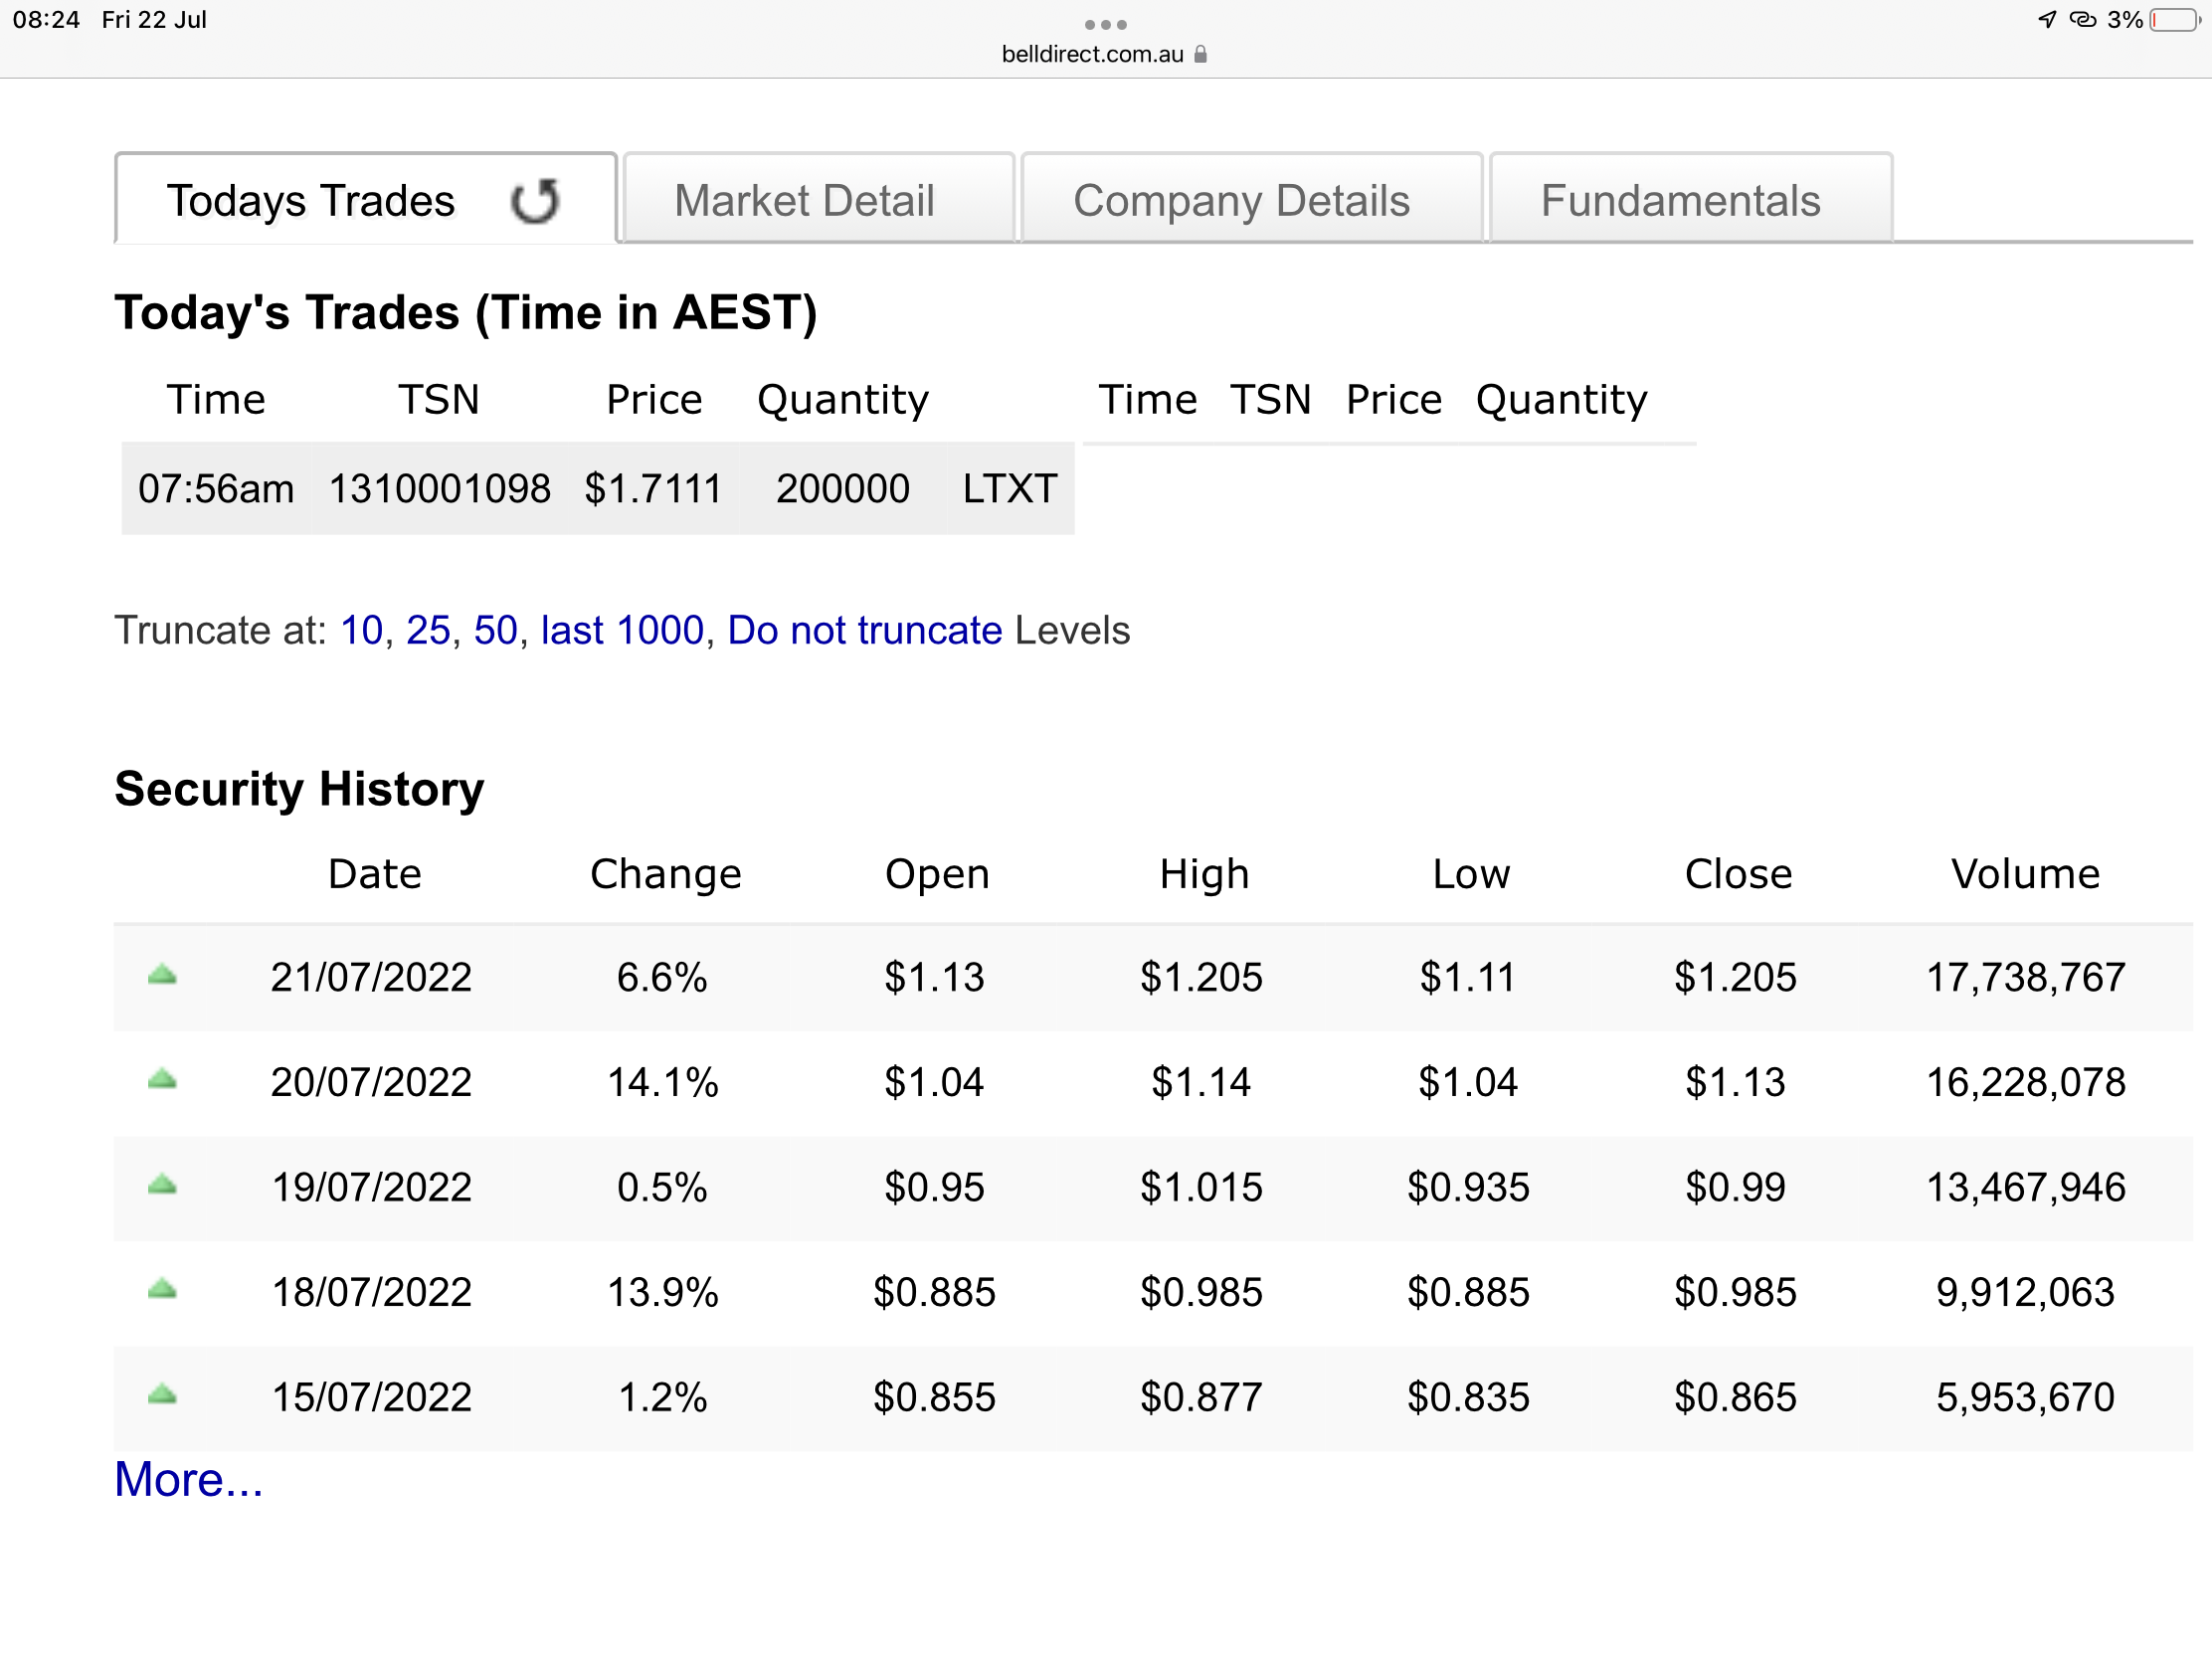Click green up arrow for 20/07/2022
Screen dimensions: 2212x1659
[162, 1080]
